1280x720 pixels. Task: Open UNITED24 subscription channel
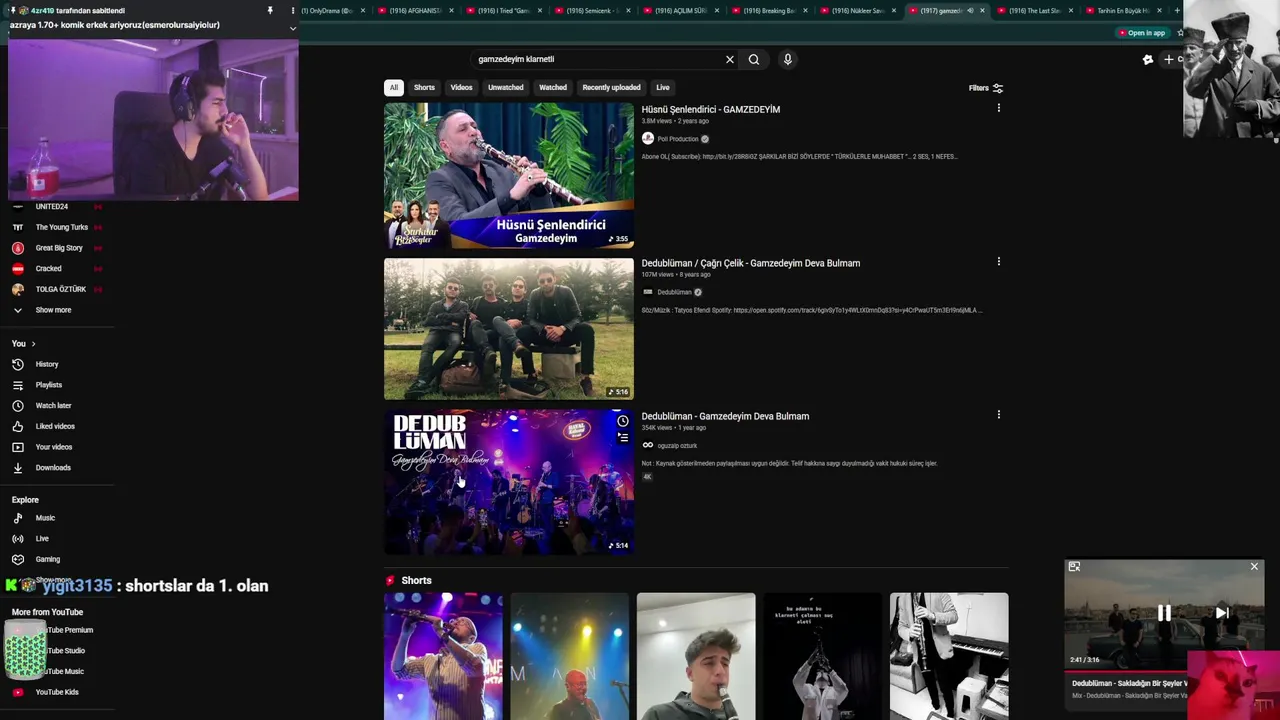click(52, 206)
